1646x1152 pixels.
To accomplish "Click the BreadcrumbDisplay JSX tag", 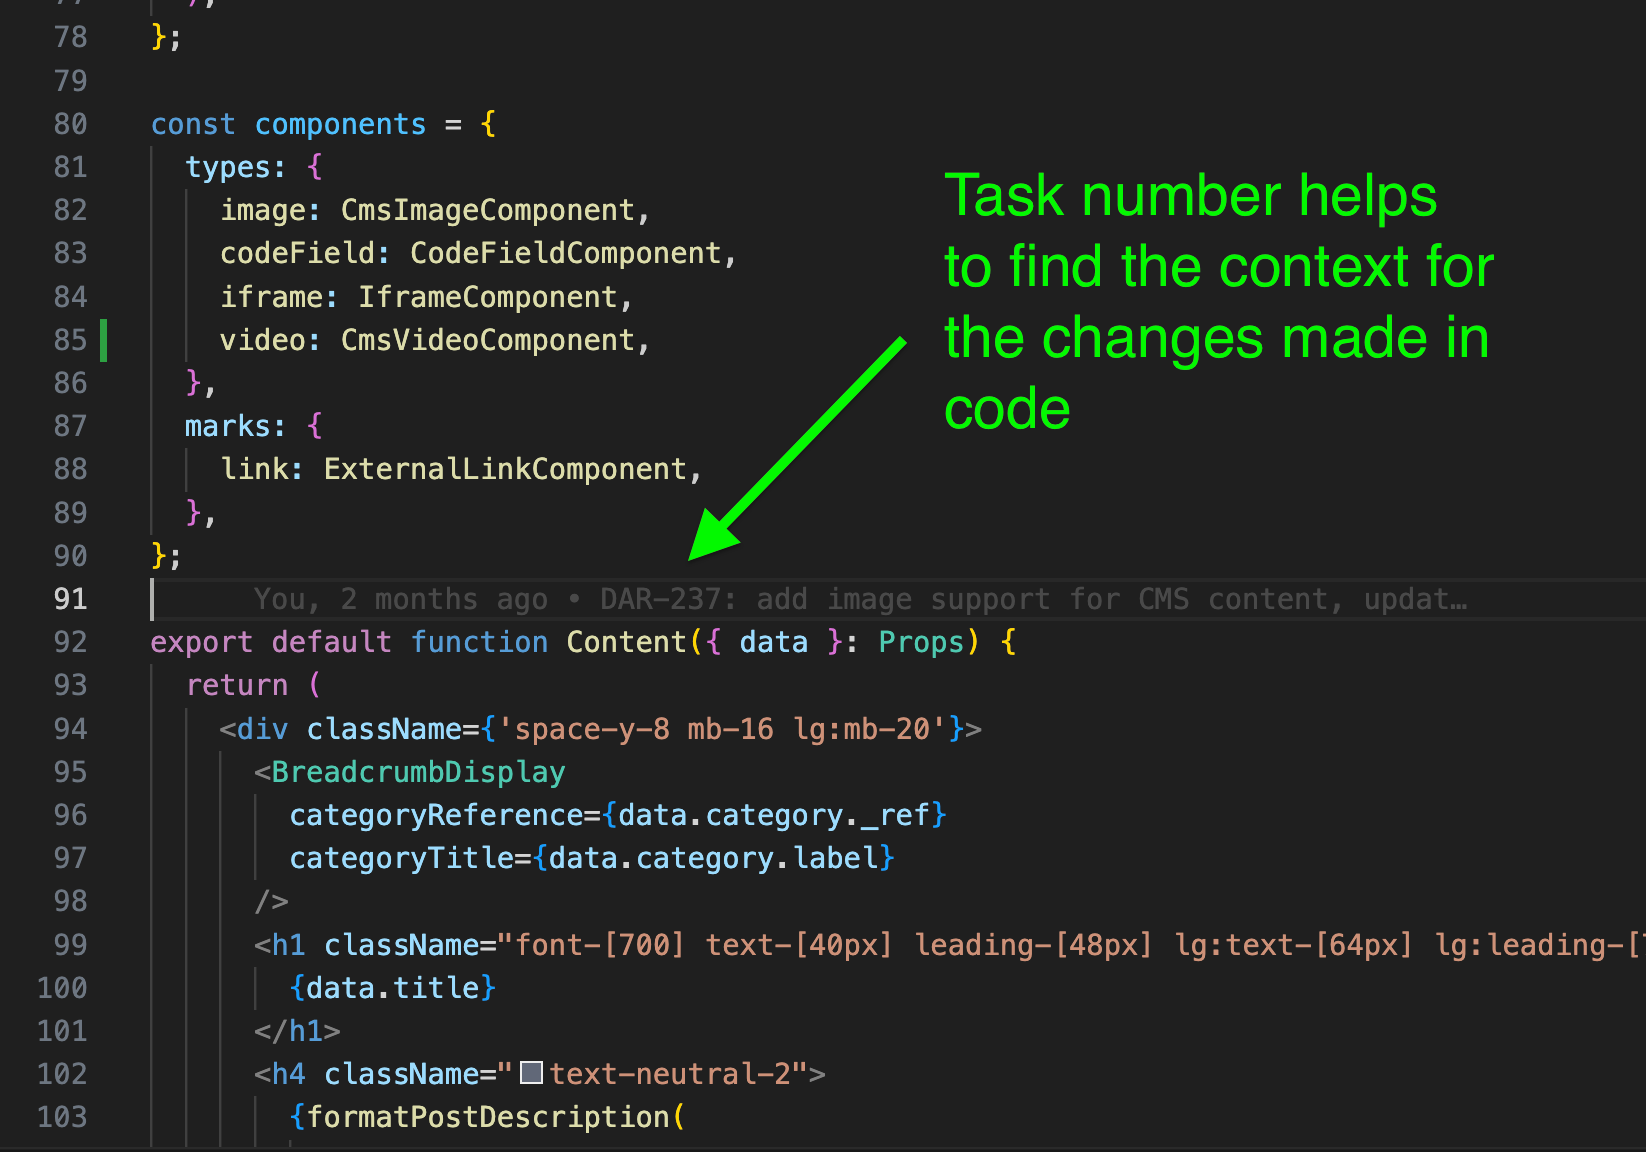I will coord(418,772).
